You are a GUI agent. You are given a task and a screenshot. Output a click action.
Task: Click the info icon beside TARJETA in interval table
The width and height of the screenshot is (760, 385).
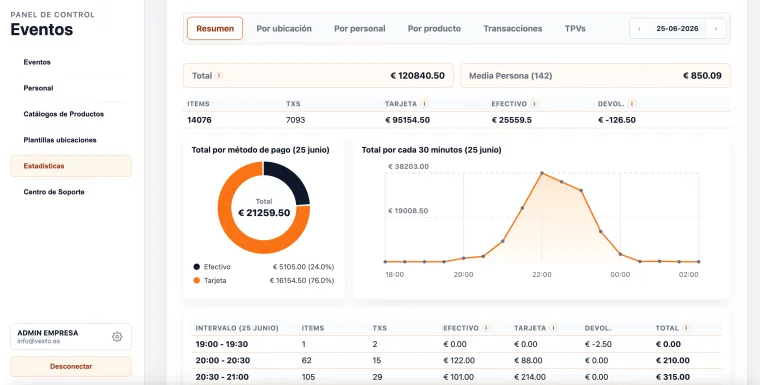pyautogui.click(x=553, y=328)
